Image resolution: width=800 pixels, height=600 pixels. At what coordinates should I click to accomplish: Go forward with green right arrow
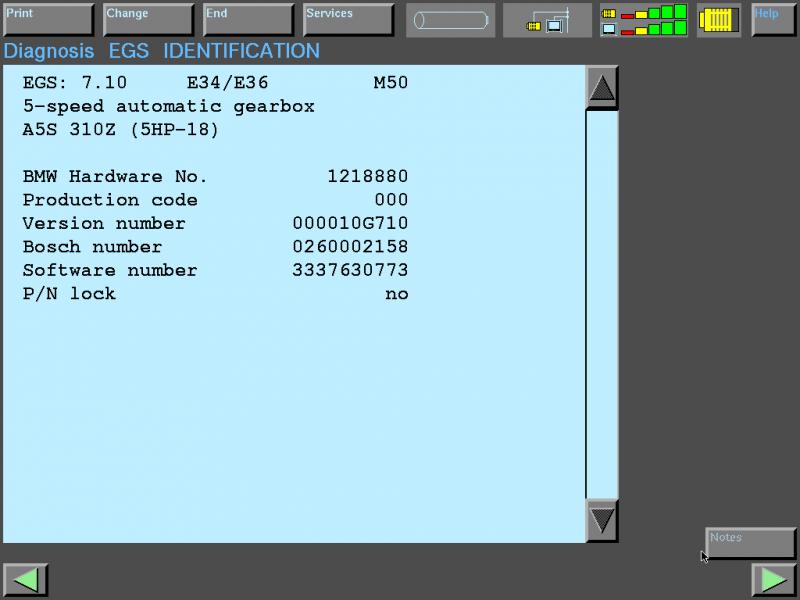(x=773, y=580)
